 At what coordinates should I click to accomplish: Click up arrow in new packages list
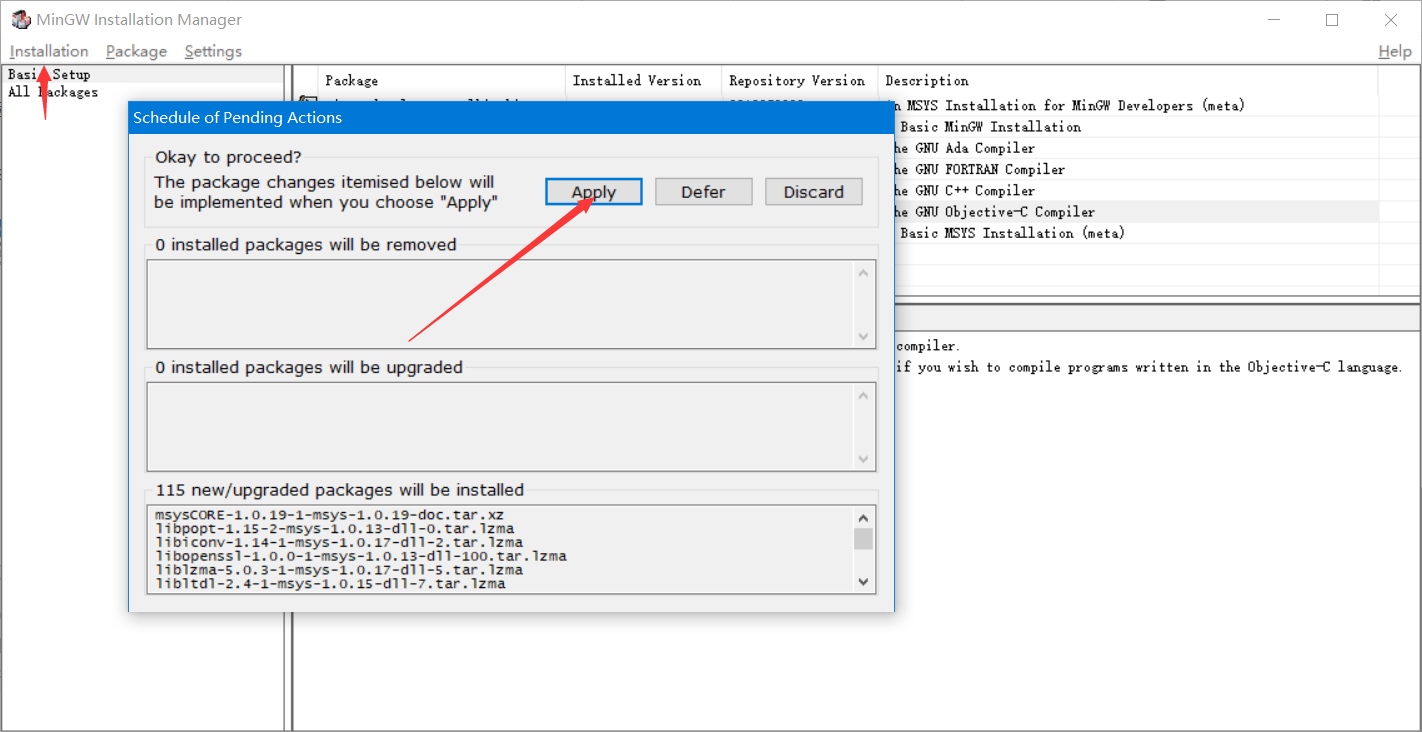pos(864,517)
